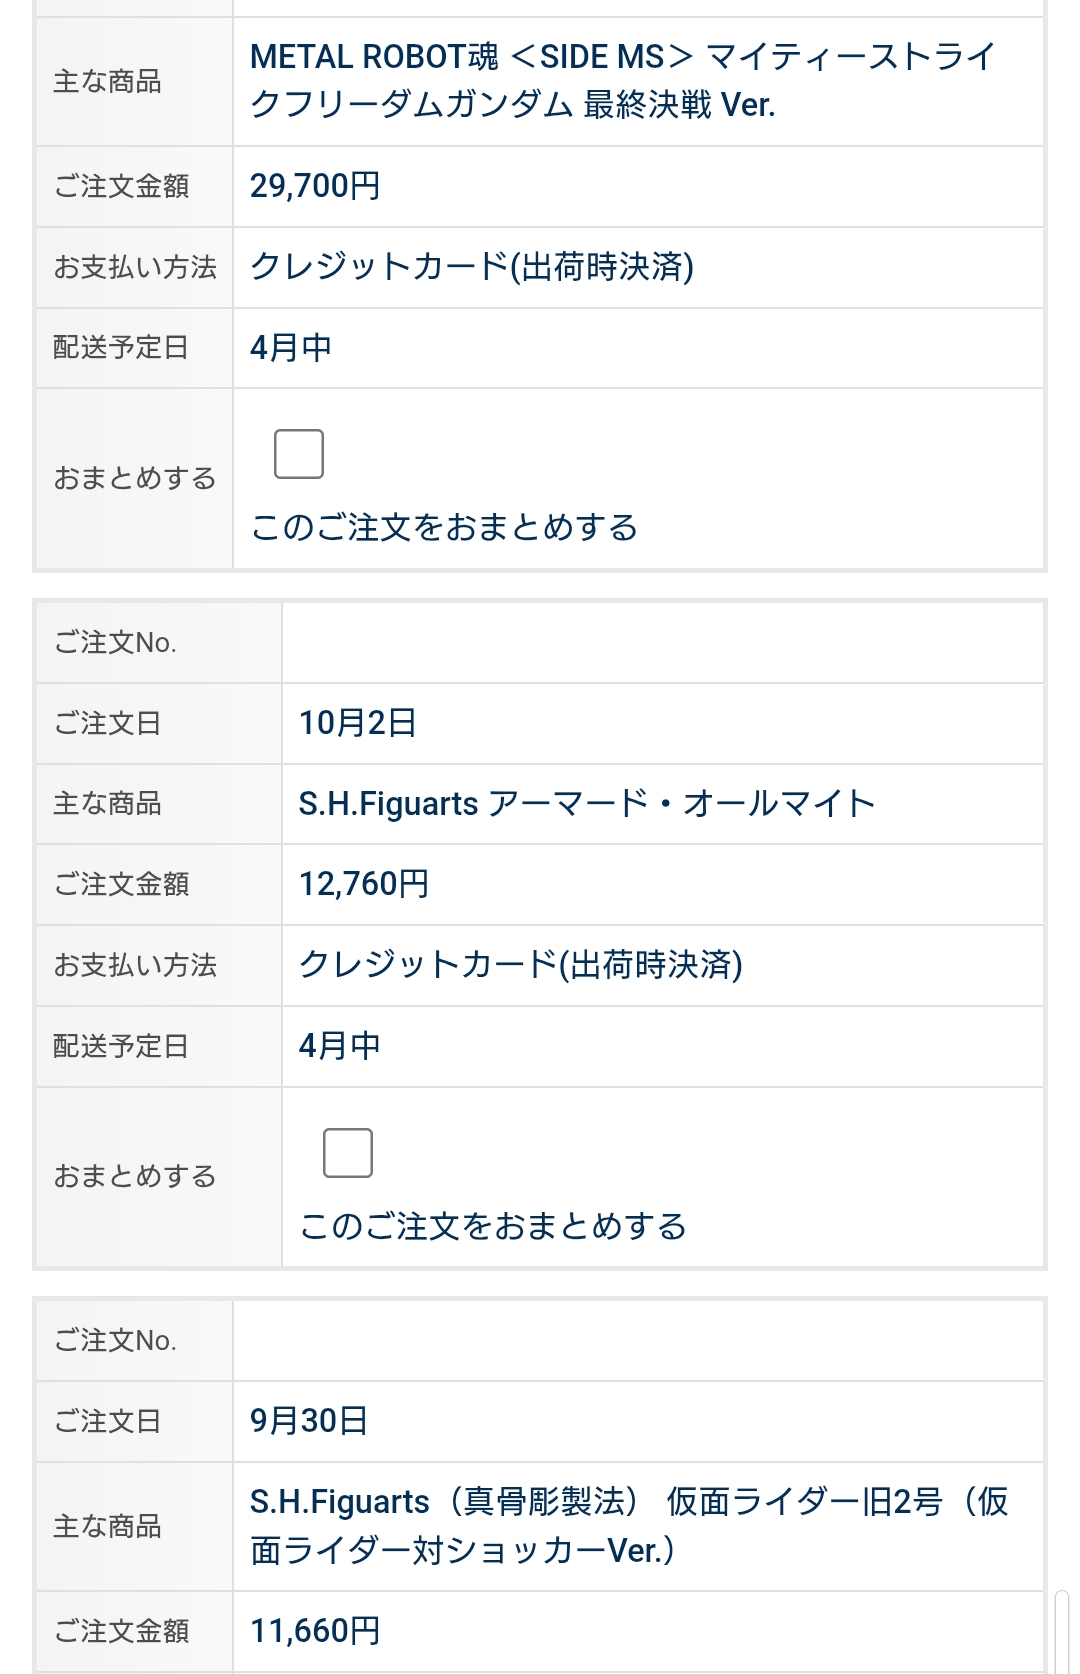
Task: Click the empty ご注文No. field above the 9月30日 order date
Action: [638, 1340]
